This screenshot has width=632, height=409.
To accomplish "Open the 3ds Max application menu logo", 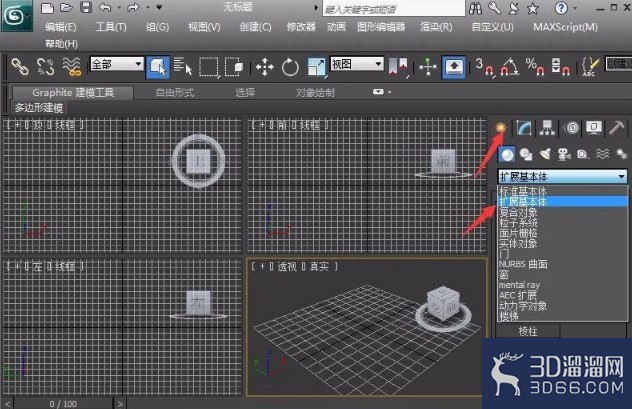I will 17,16.
